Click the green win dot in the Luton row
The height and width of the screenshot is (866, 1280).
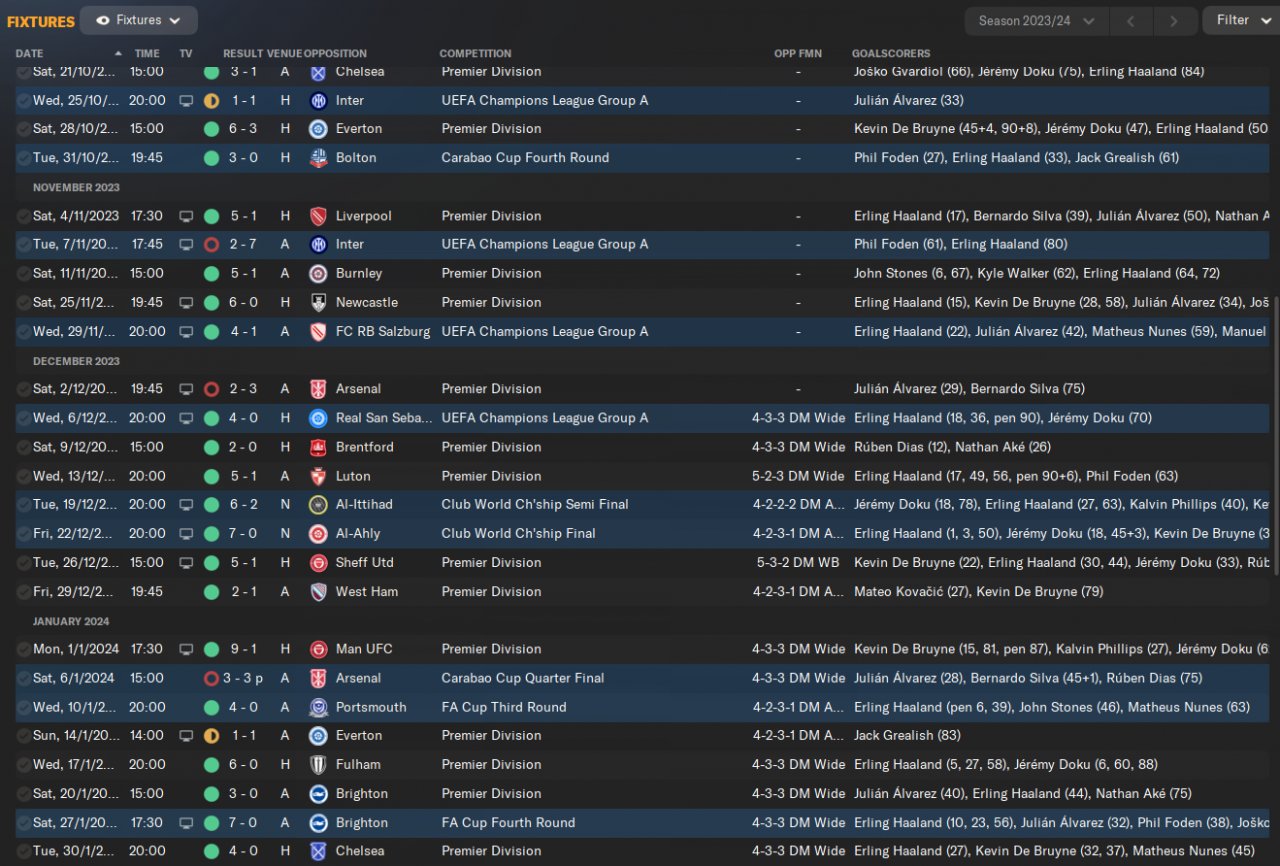pos(211,476)
